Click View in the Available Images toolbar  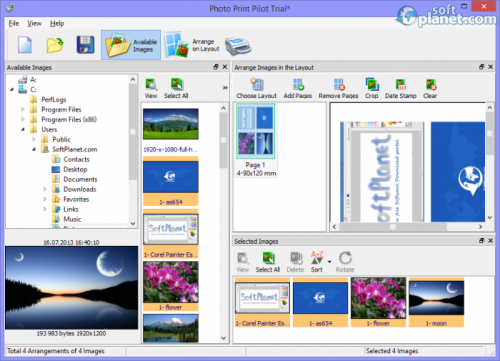[x=151, y=88]
